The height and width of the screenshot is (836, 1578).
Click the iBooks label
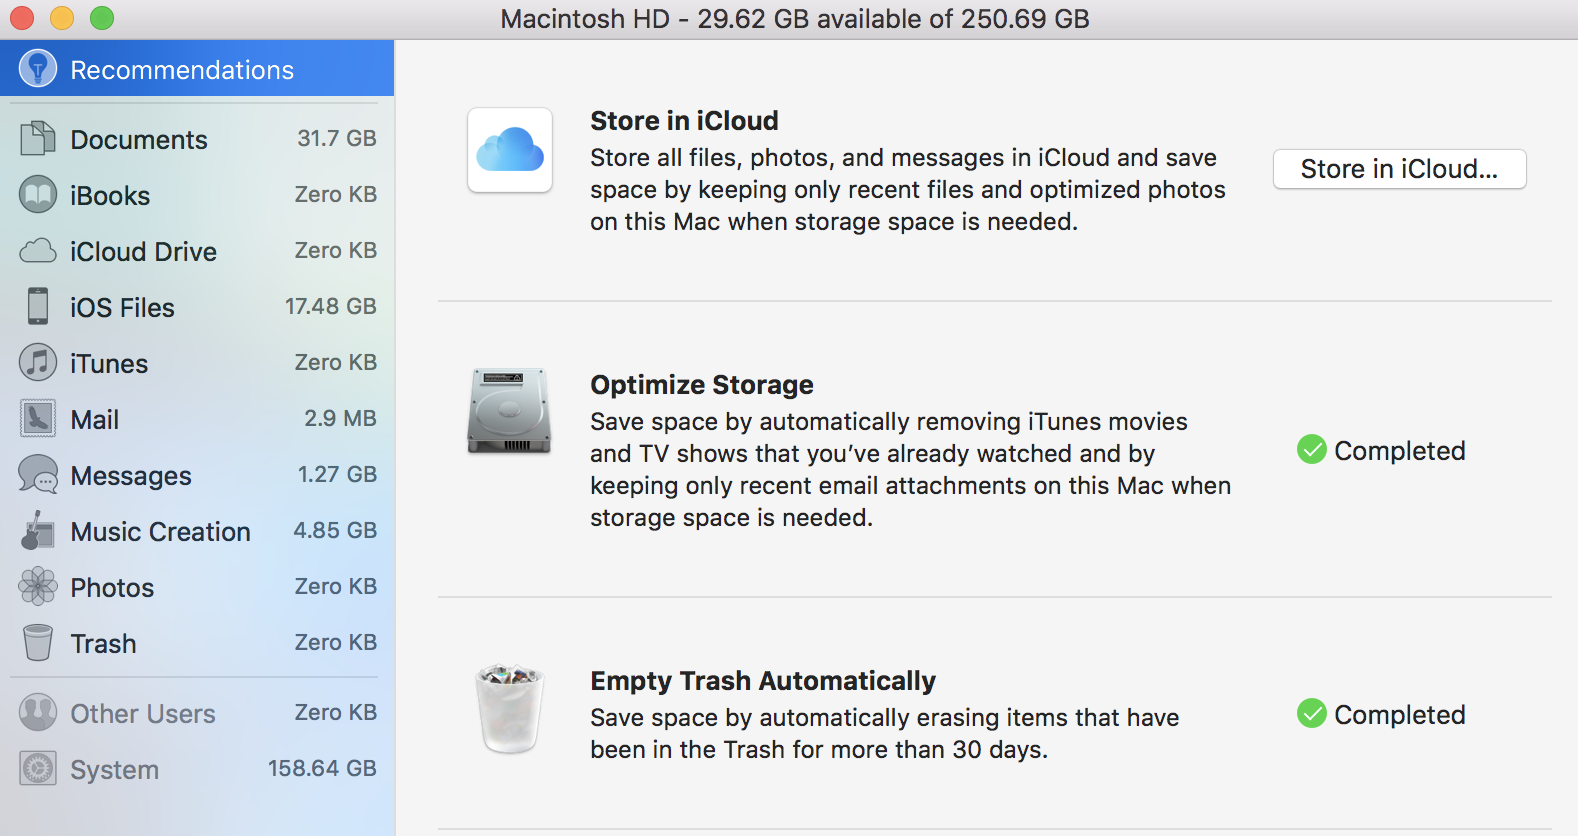pos(110,196)
